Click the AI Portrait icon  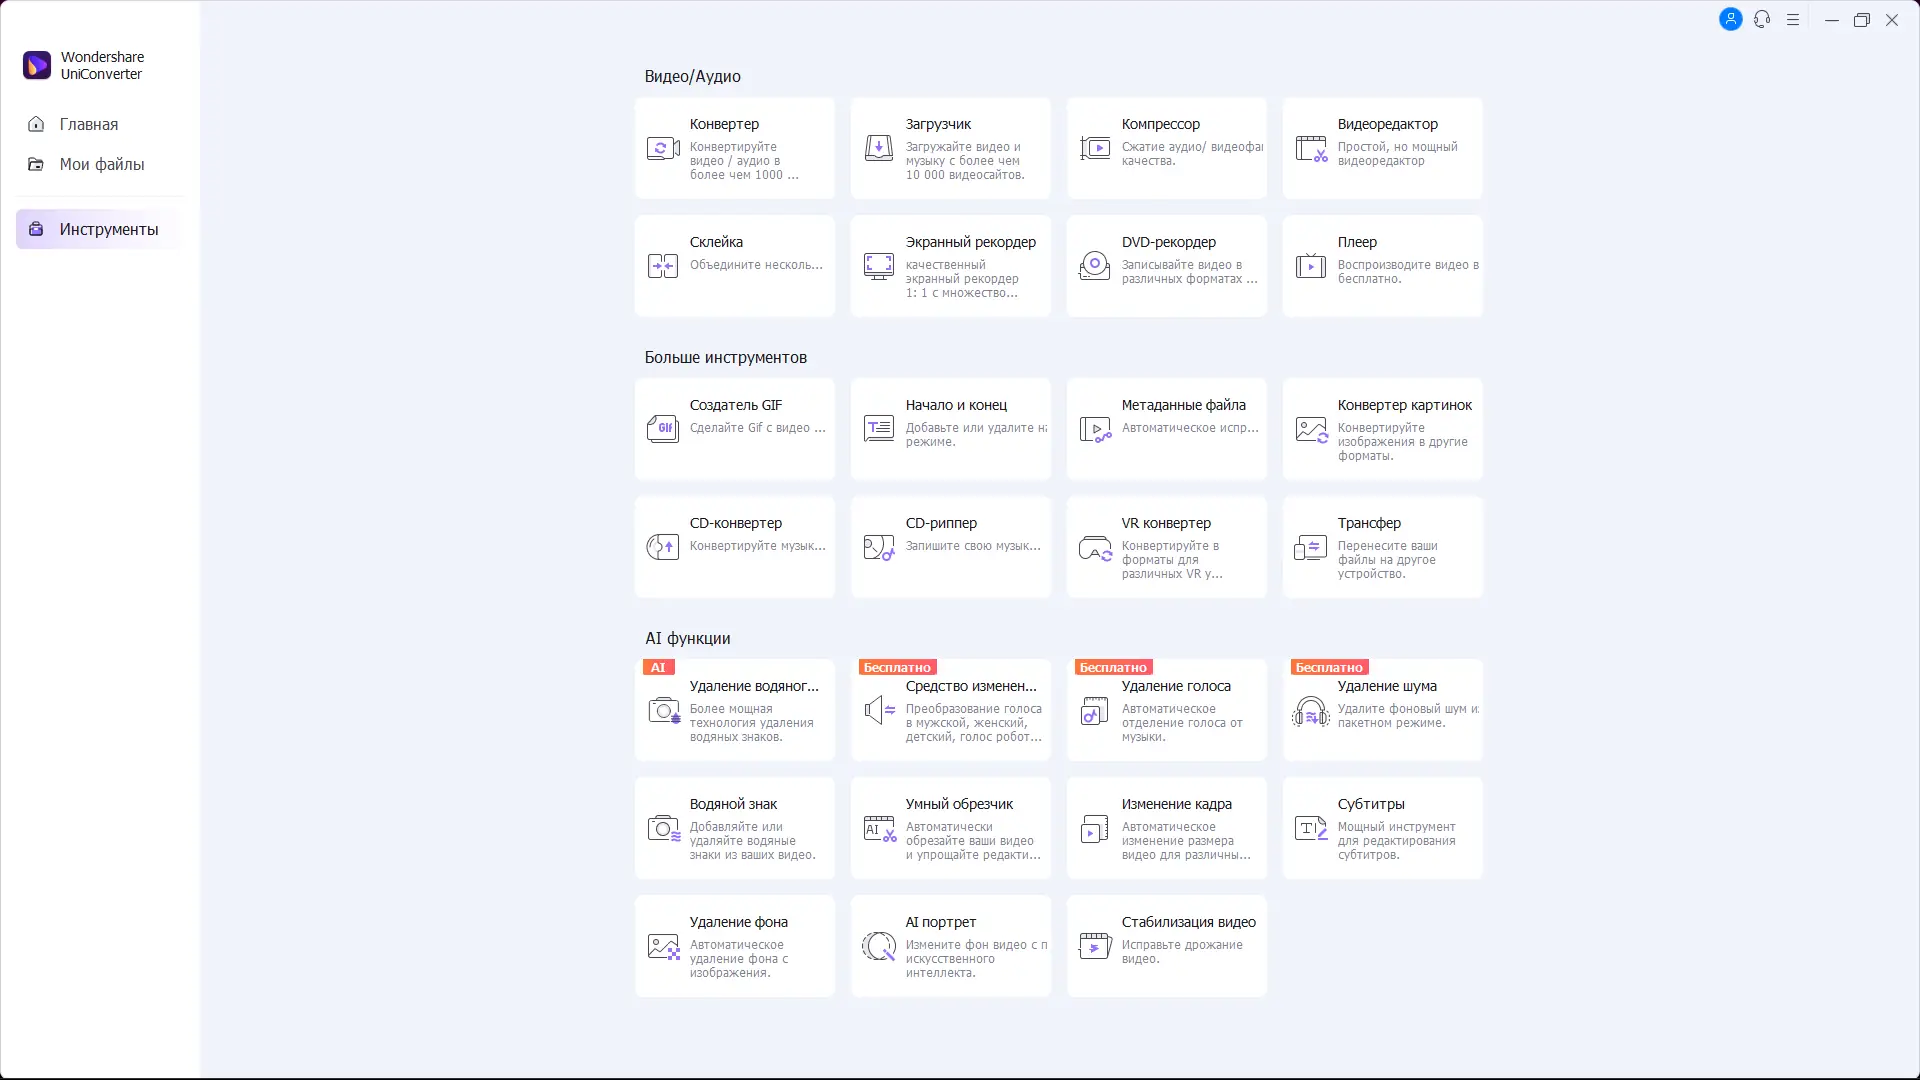(879, 946)
